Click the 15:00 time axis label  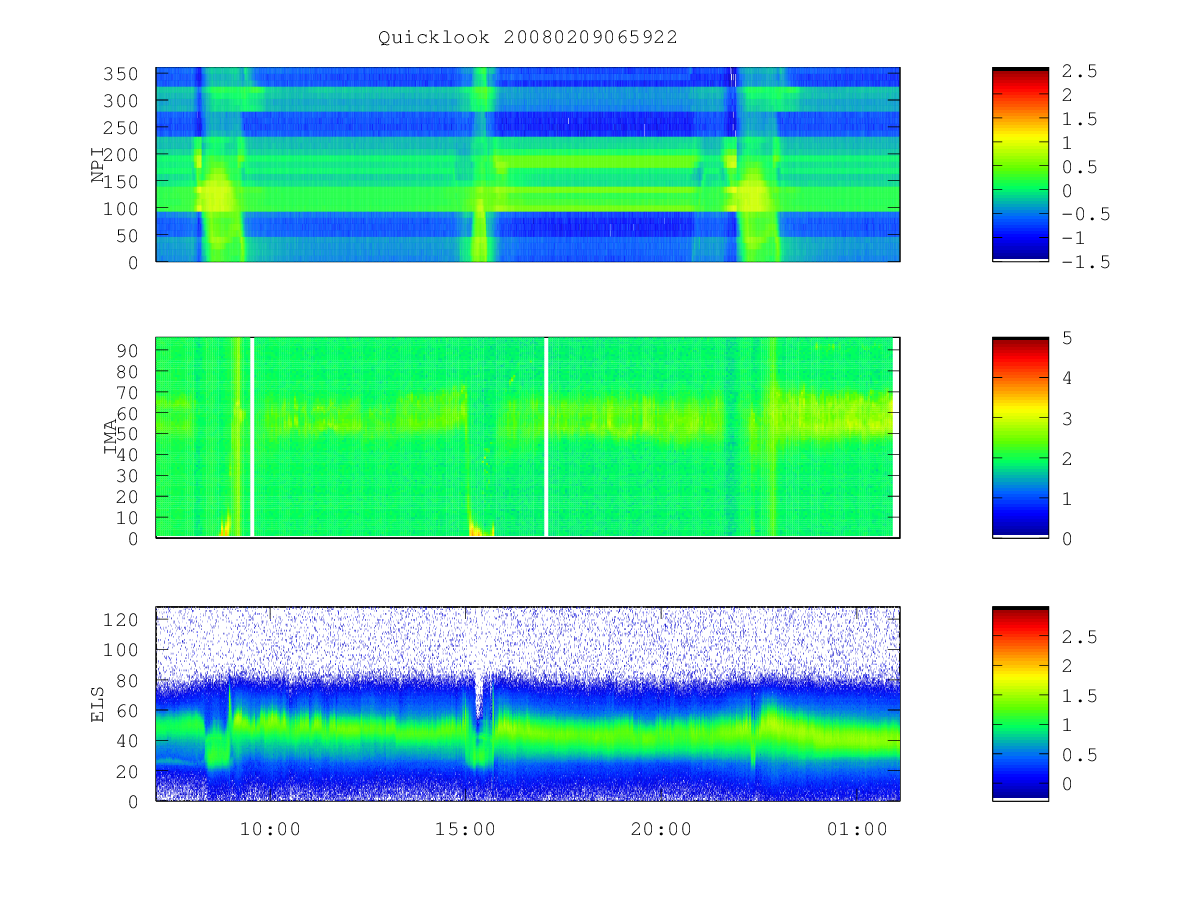point(467,830)
